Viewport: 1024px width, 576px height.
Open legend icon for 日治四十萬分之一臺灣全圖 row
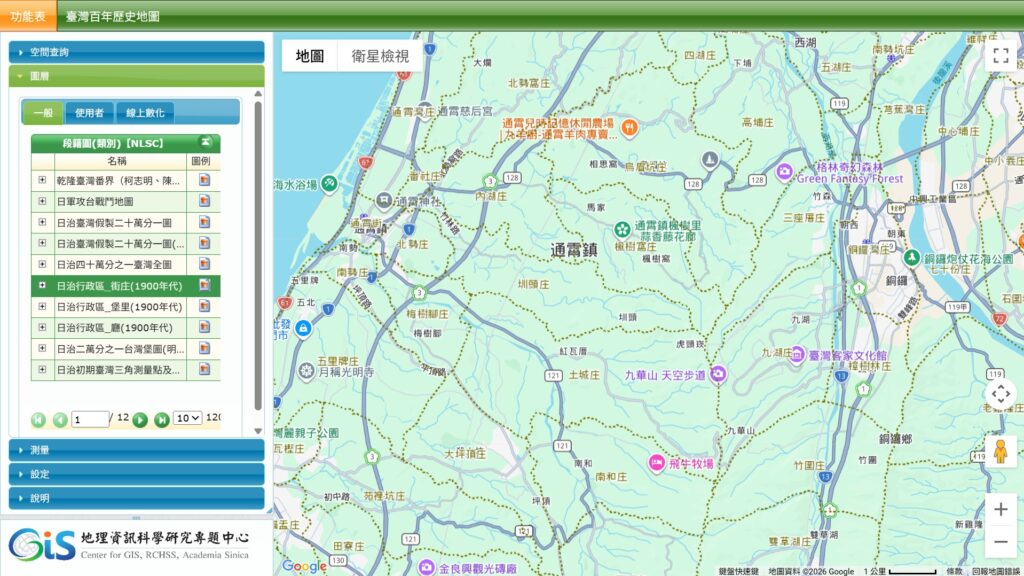204,264
